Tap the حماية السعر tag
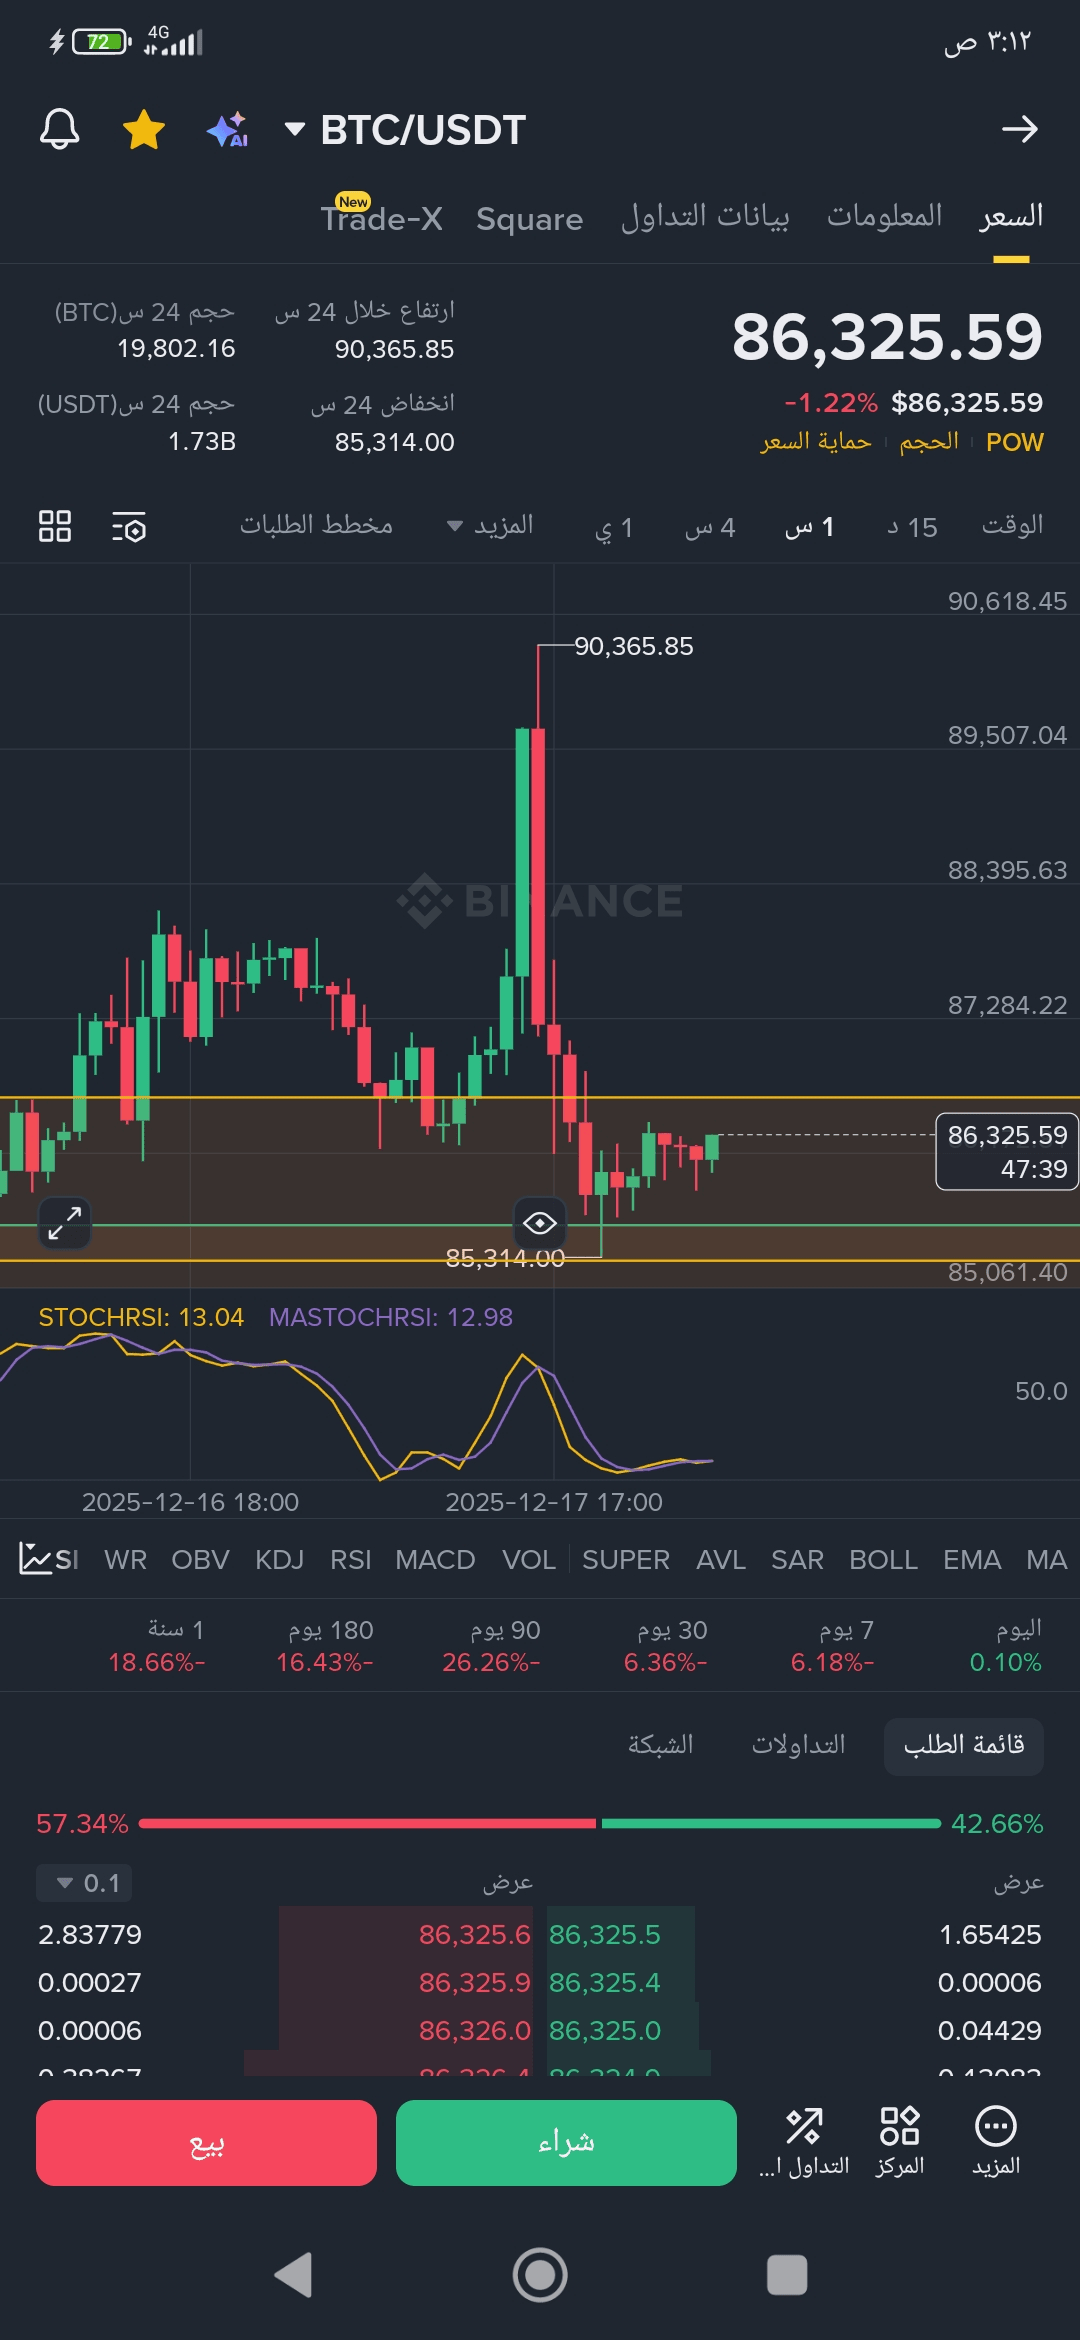The width and height of the screenshot is (1080, 2340). [816, 442]
